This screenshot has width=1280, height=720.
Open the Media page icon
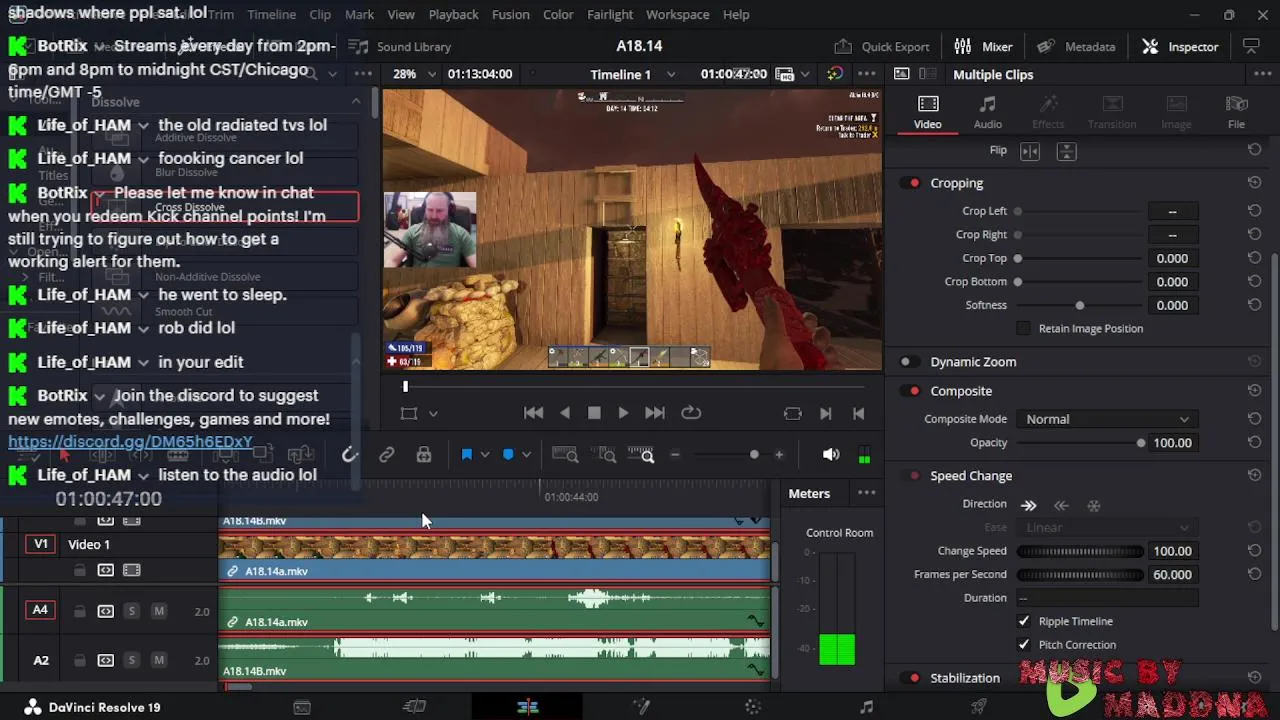pyautogui.click(x=301, y=707)
